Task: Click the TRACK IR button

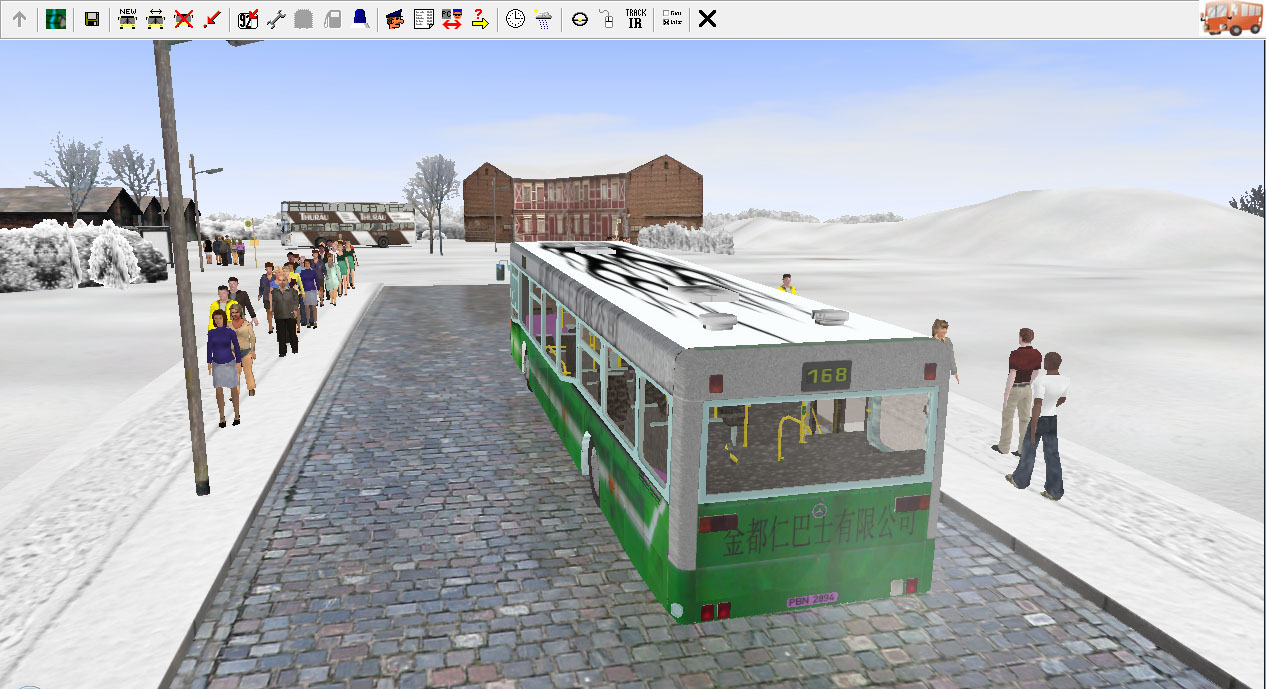Action: point(635,19)
